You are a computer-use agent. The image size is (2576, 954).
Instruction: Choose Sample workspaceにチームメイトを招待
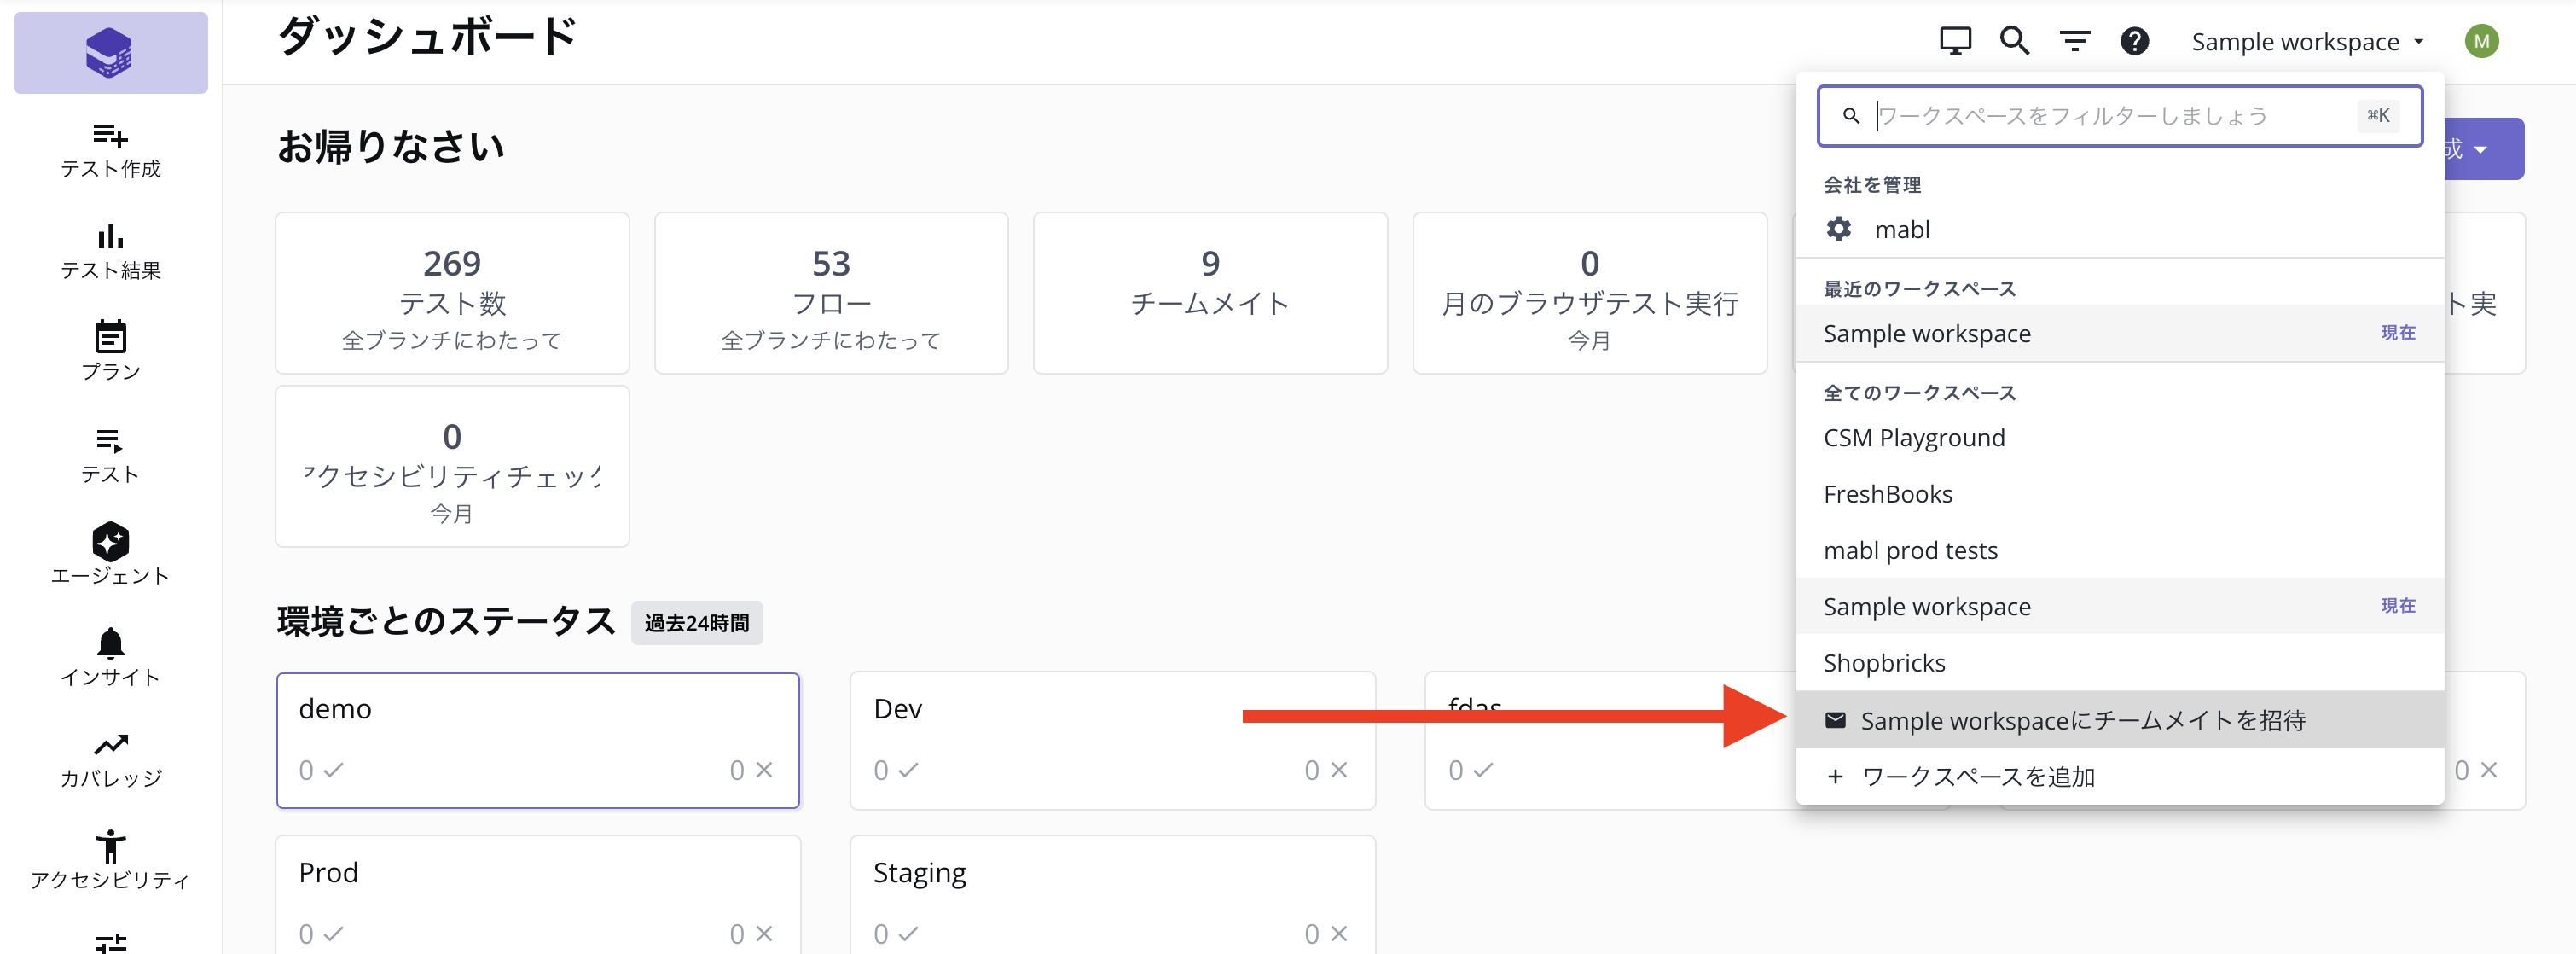click(x=2119, y=720)
